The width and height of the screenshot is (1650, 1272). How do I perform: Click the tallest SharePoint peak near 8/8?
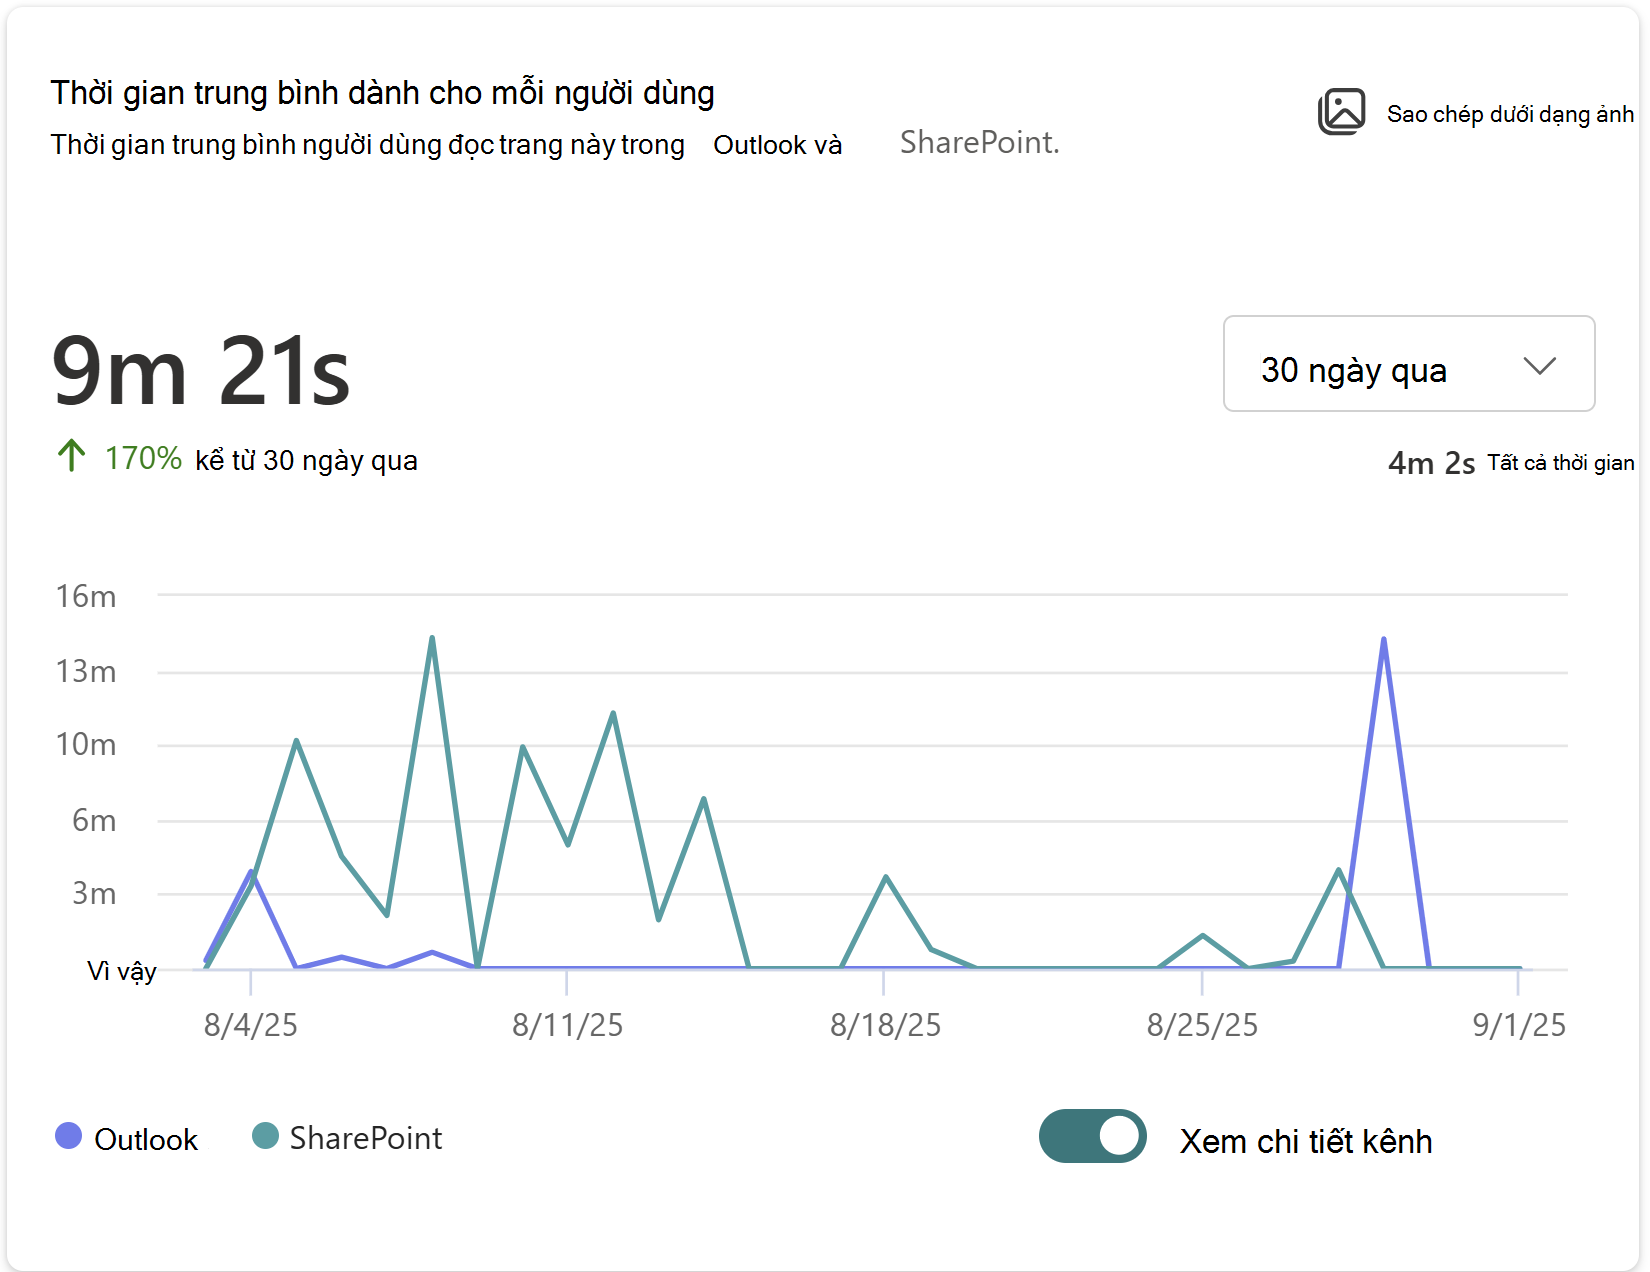(432, 638)
